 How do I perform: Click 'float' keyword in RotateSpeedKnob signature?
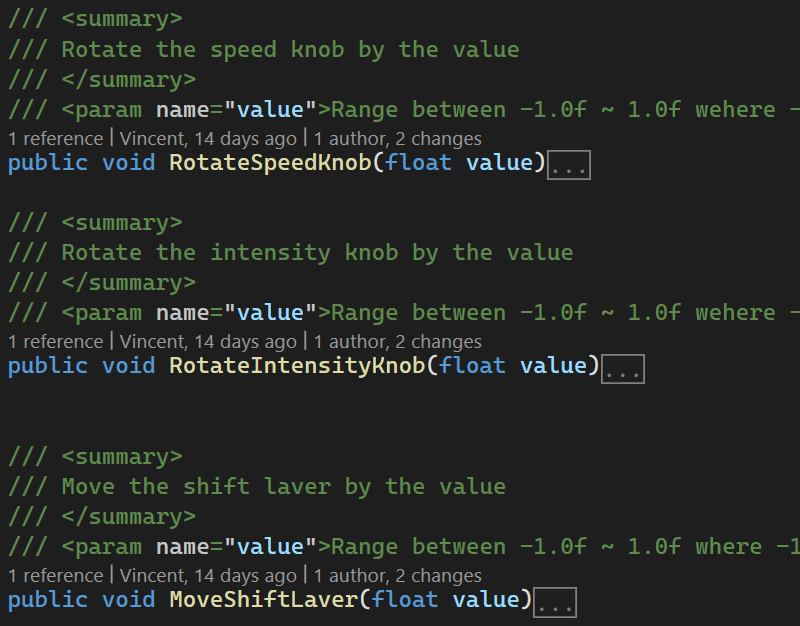pyautogui.click(x=418, y=163)
